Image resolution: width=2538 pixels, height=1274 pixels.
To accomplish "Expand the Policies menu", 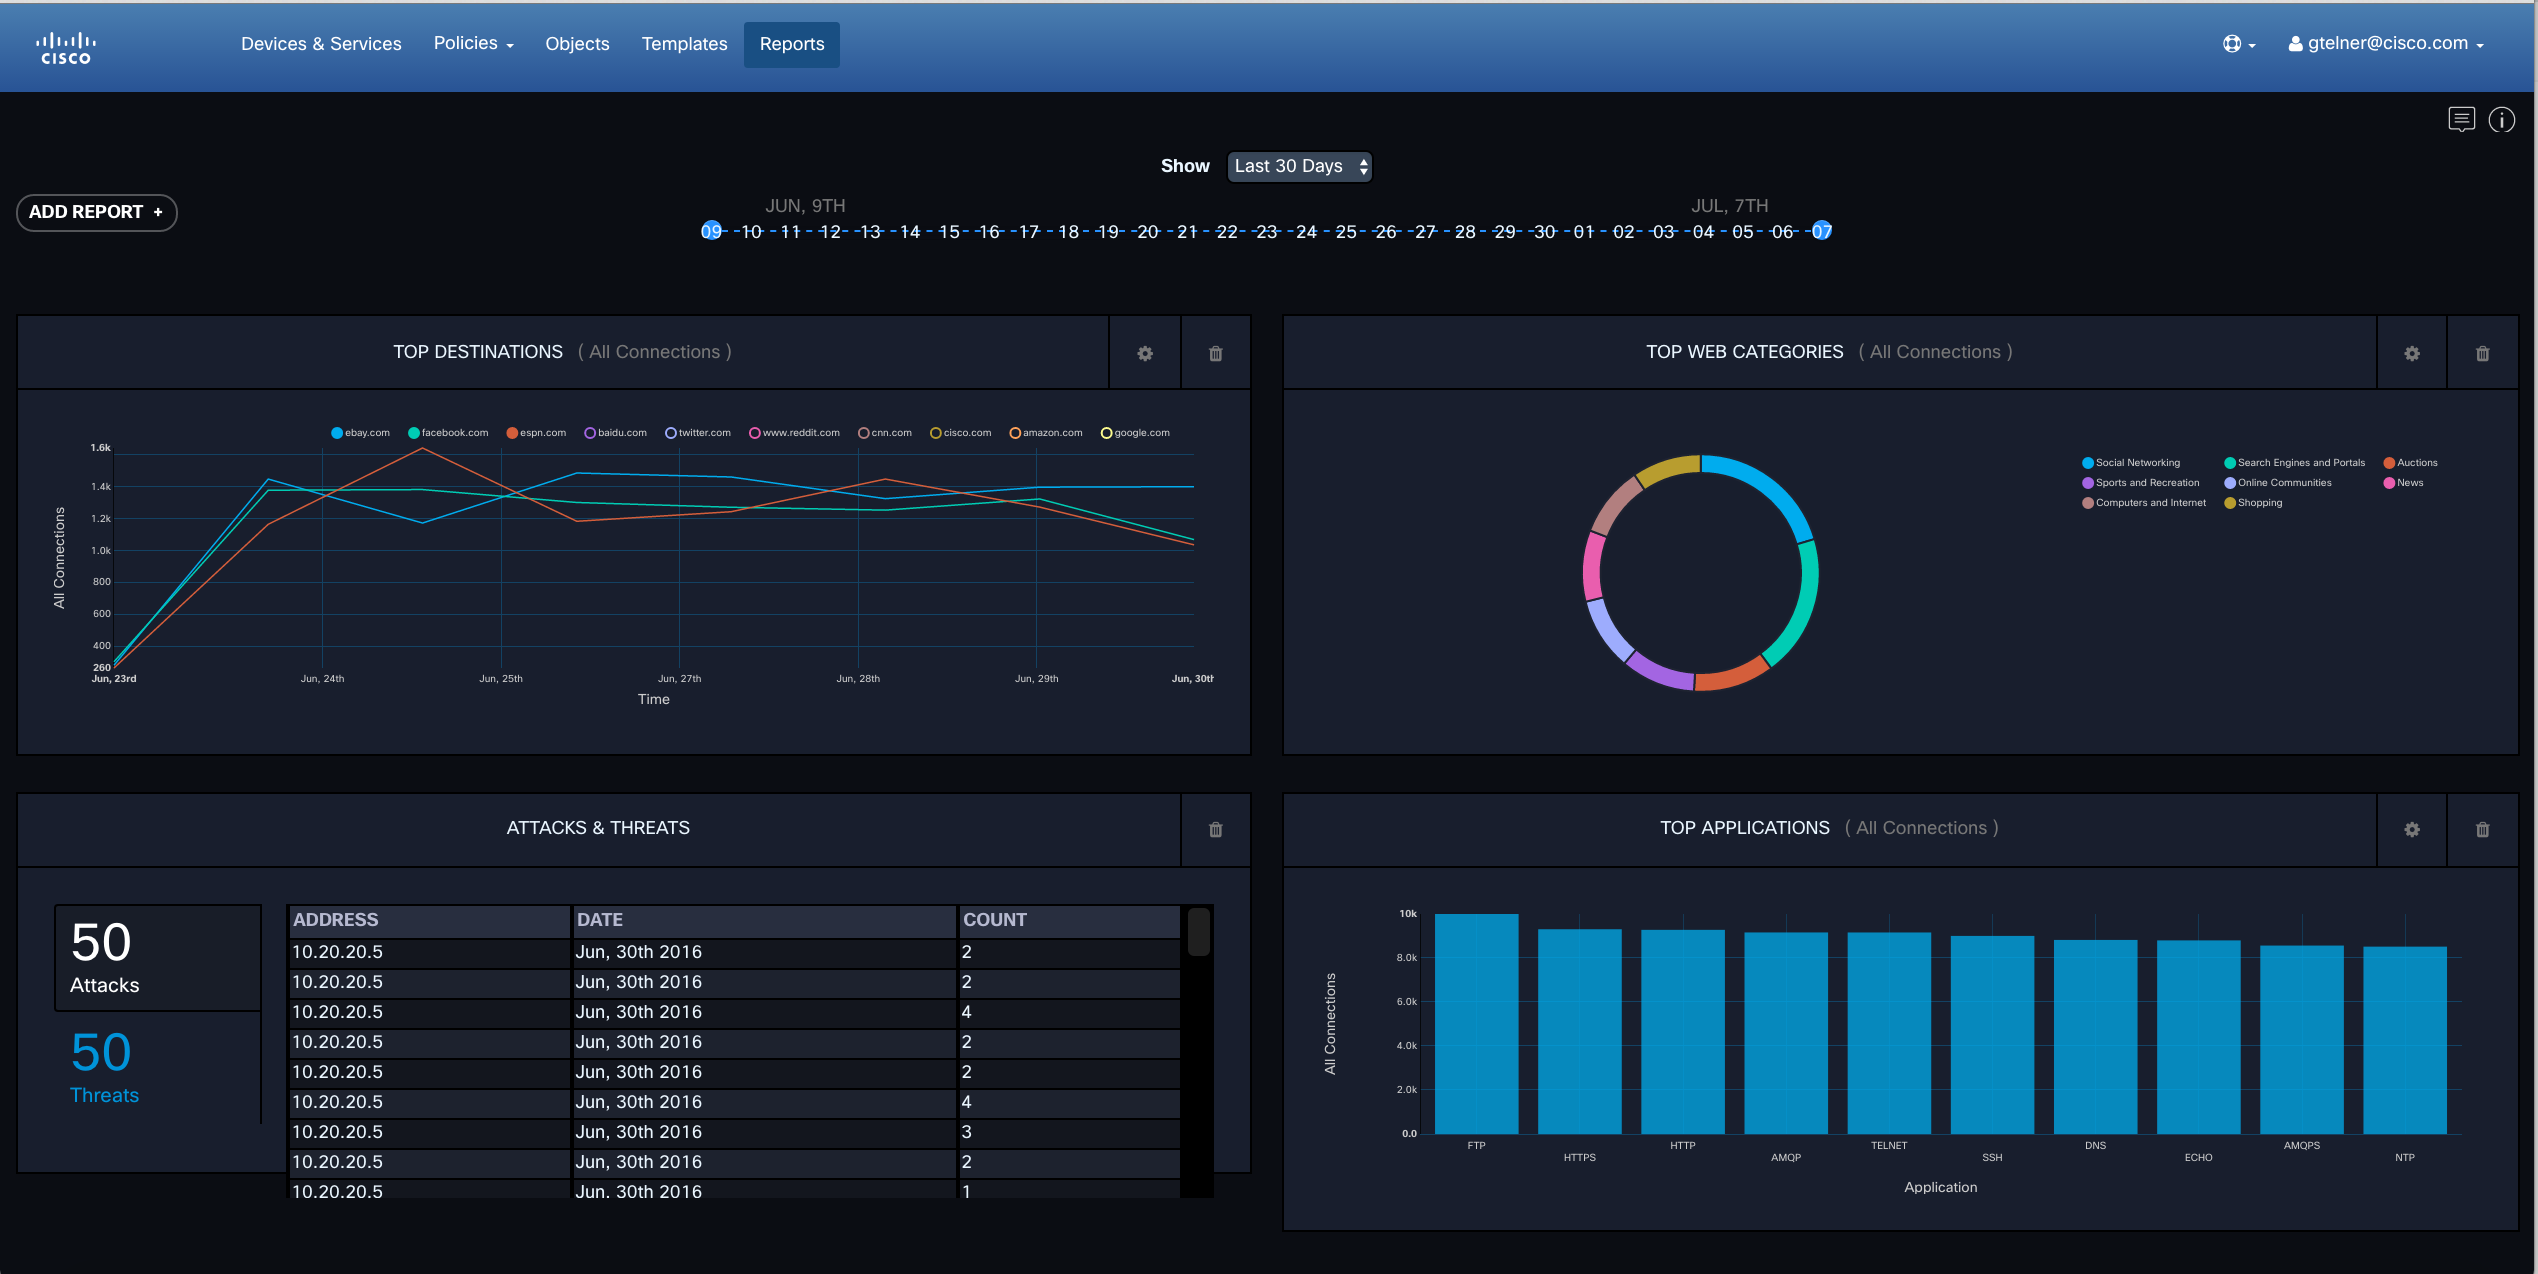I will click(x=473, y=44).
